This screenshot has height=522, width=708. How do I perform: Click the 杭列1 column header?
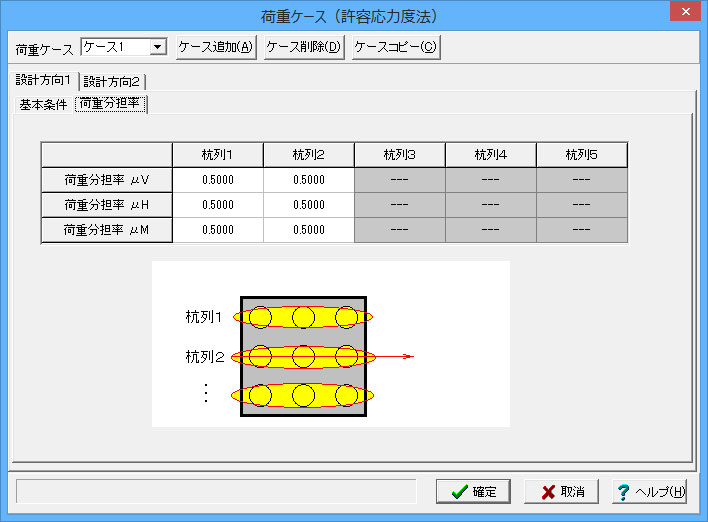[218, 155]
